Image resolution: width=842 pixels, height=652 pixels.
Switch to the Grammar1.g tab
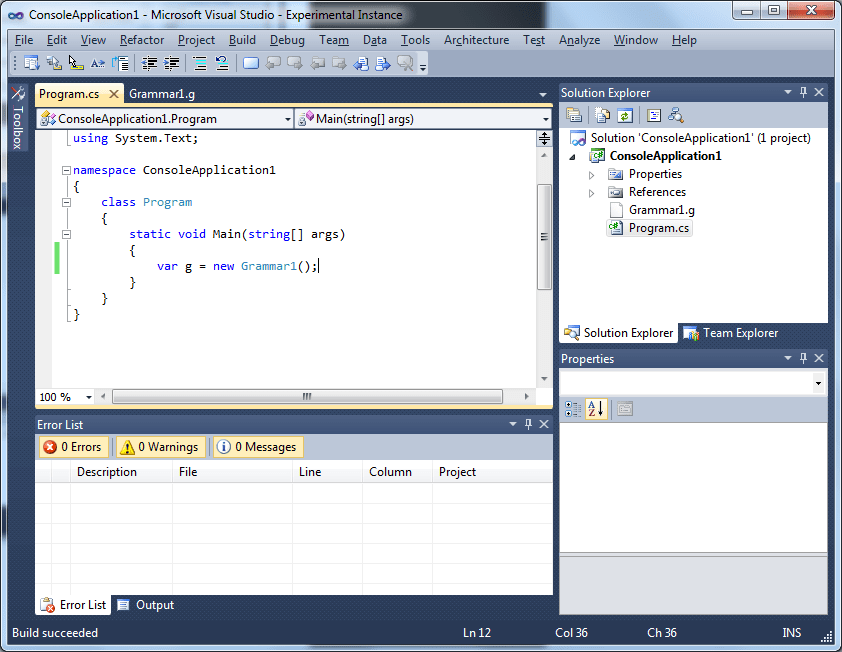162,94
